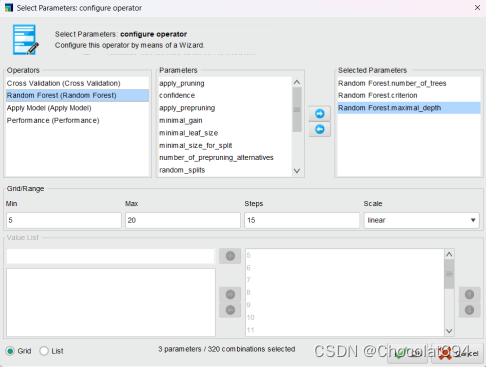This screenshot has height=367, width=486.
Task: Select apply_pruning parameter
Action: click(x=225, y=83)
